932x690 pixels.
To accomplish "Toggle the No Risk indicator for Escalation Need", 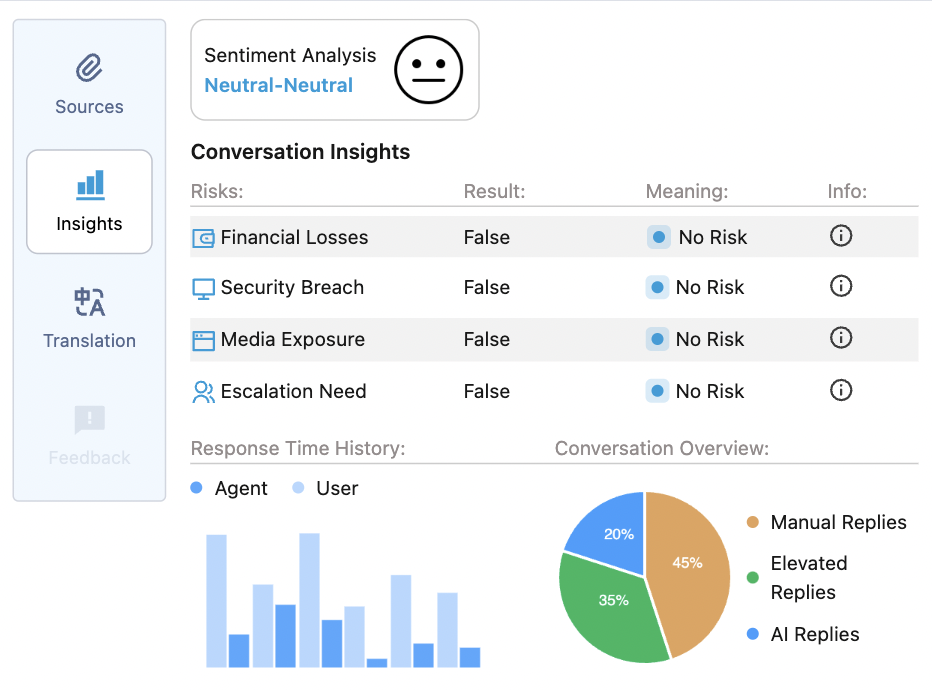I will 657,391.
